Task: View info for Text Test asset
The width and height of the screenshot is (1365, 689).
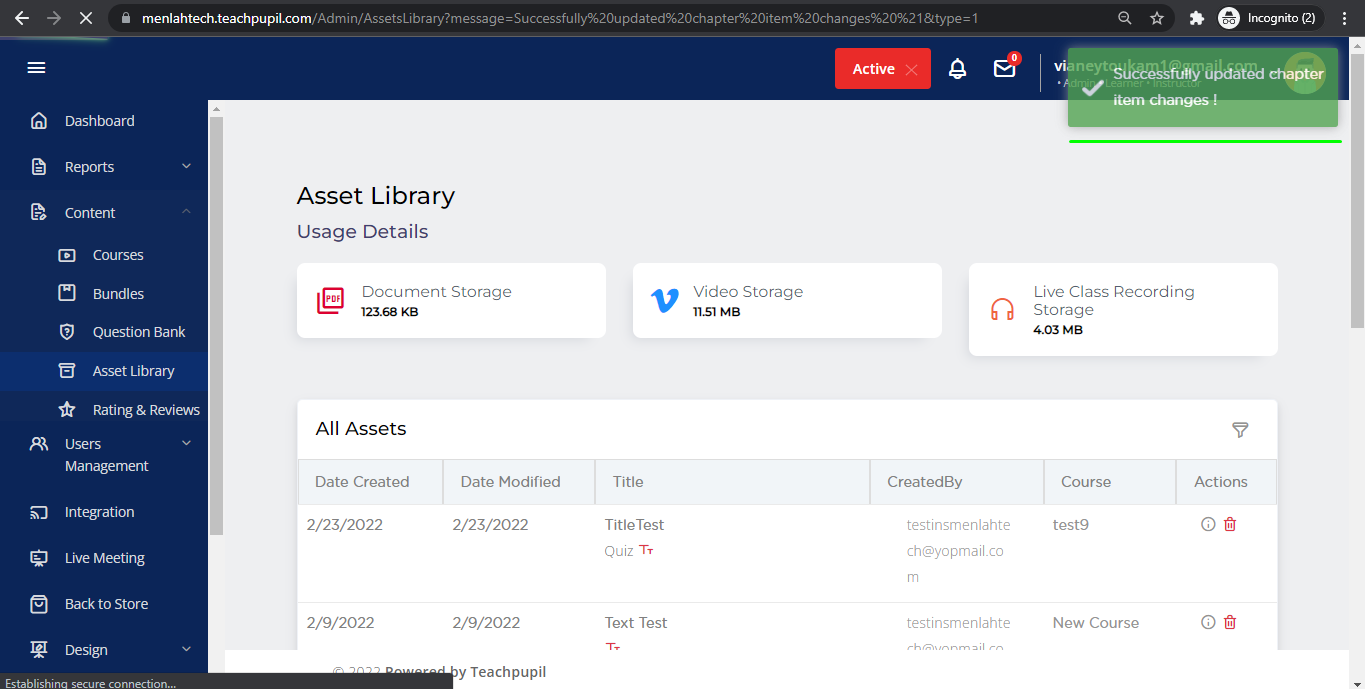Action: pyautogui.click(x=1208, y=623)
